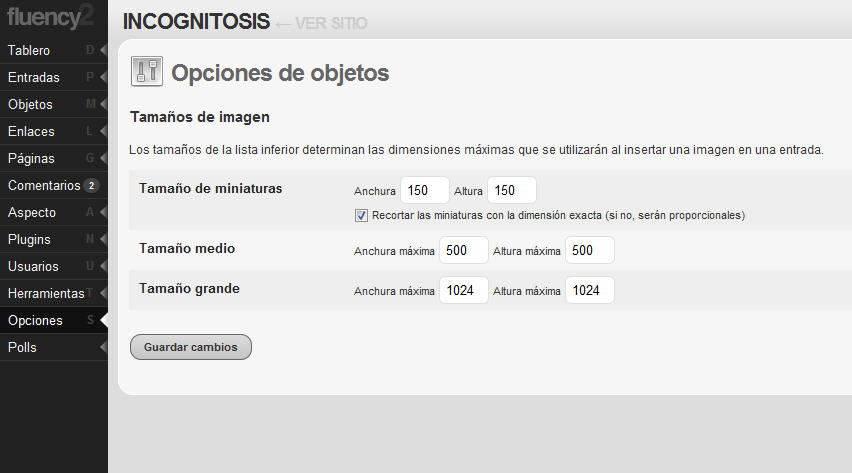The width and height of the screenshot is (852, 473).
Task: Click the fluency2 logo
Action: tap(49, 16)
